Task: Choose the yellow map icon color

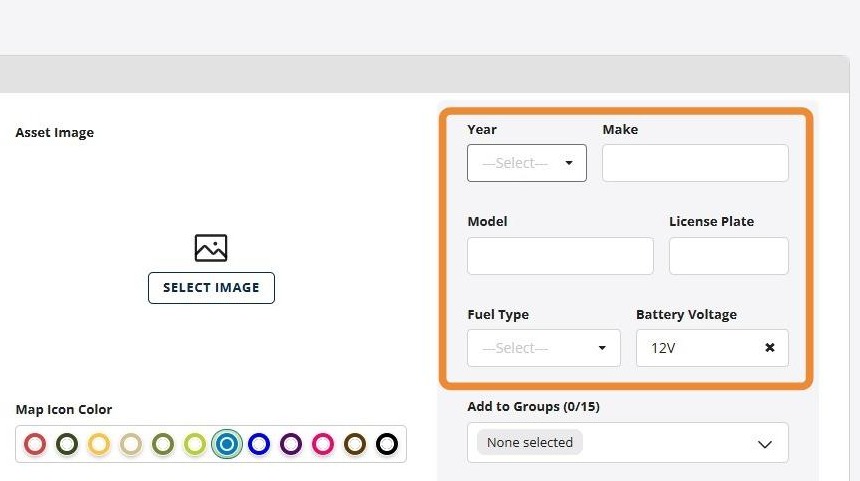Action: click(x=99, y=444)
